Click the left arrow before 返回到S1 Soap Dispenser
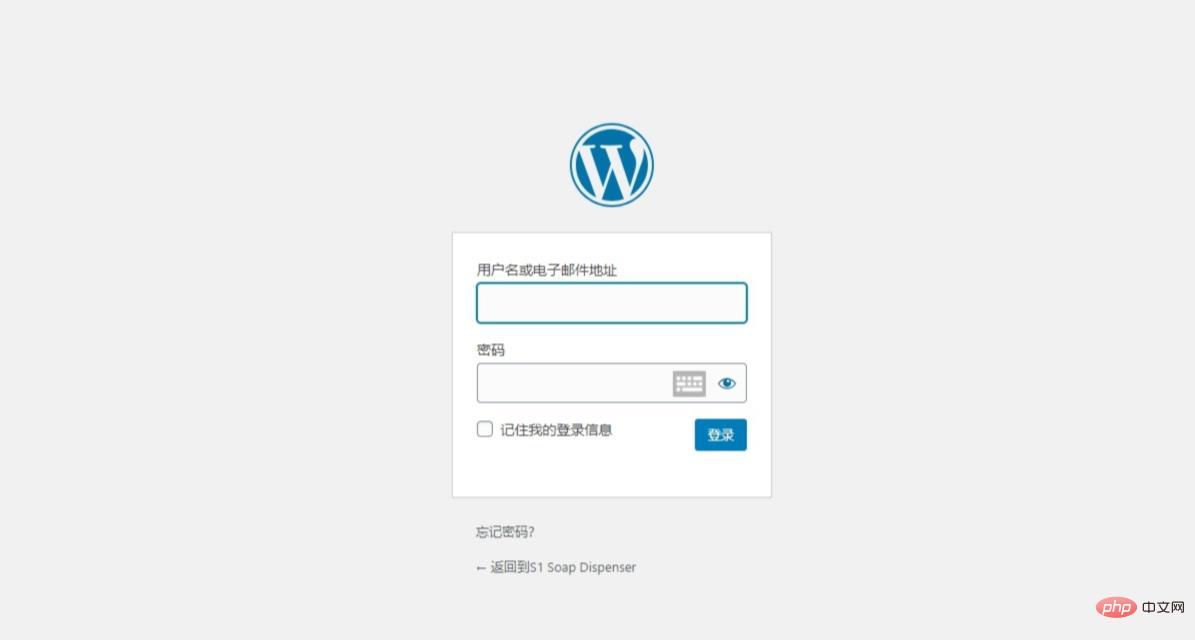Image resolution: width=1195 pixels, height=640 pixels. tap(481, 568)
